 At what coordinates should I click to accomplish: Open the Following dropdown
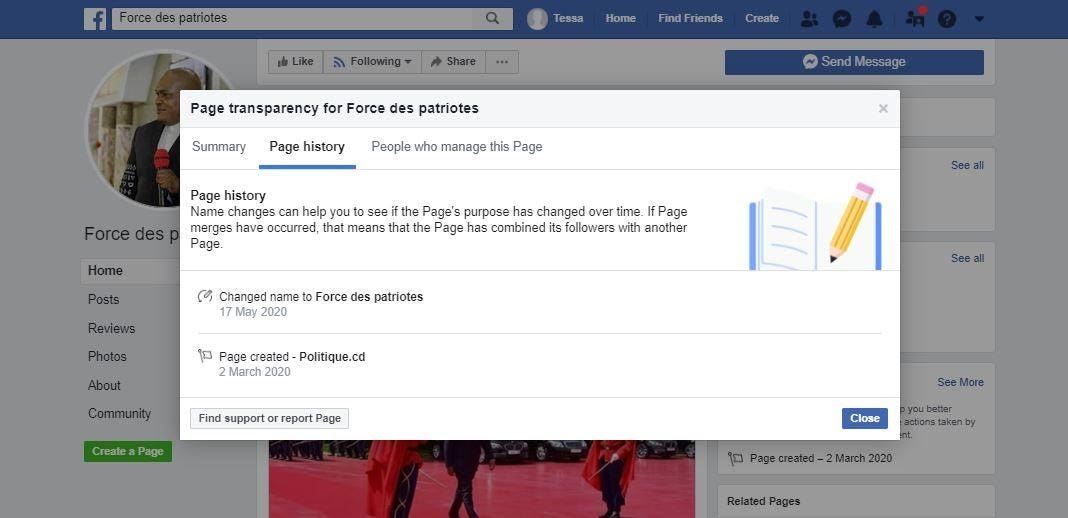[373, 61]
